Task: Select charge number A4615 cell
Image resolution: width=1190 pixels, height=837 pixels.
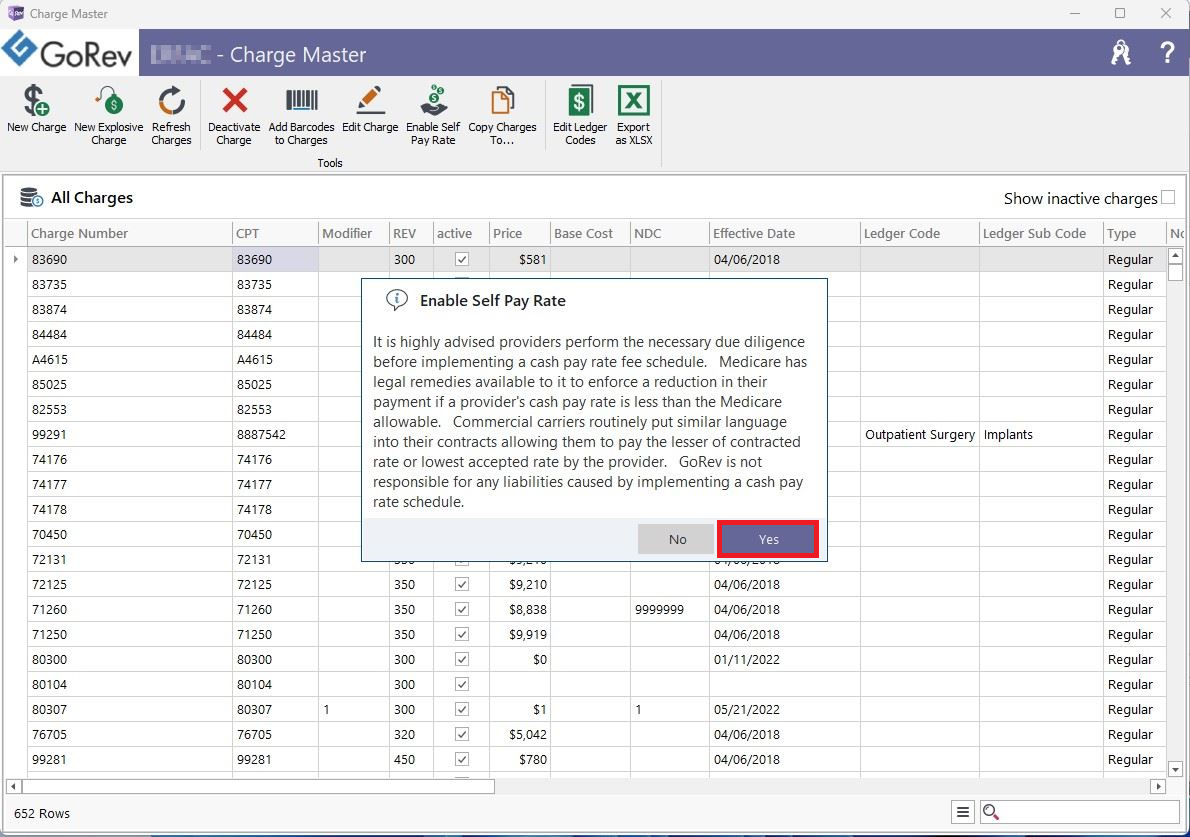Action: (130, 359)
